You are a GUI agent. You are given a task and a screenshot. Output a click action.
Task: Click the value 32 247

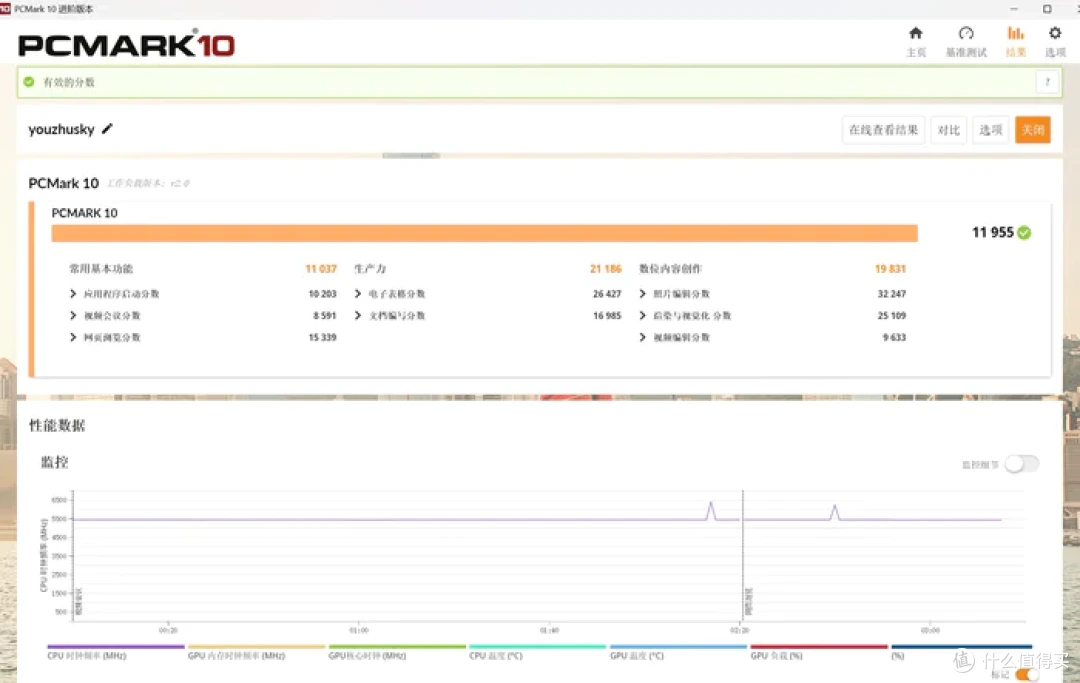[x=891, y=294]
